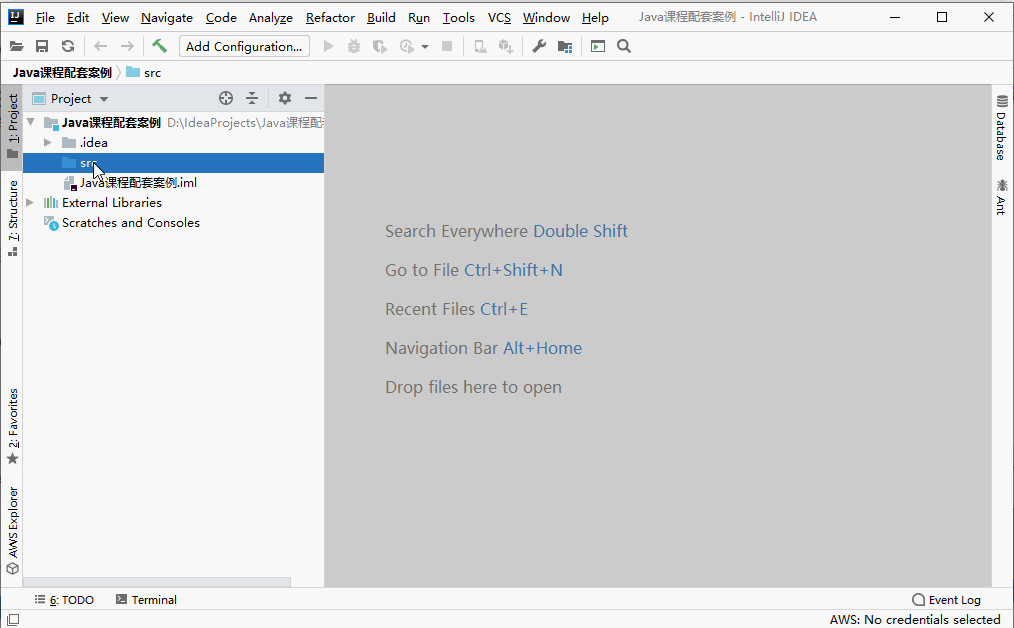
Task: Open the Analyze menu
Action: pos(271,17)
